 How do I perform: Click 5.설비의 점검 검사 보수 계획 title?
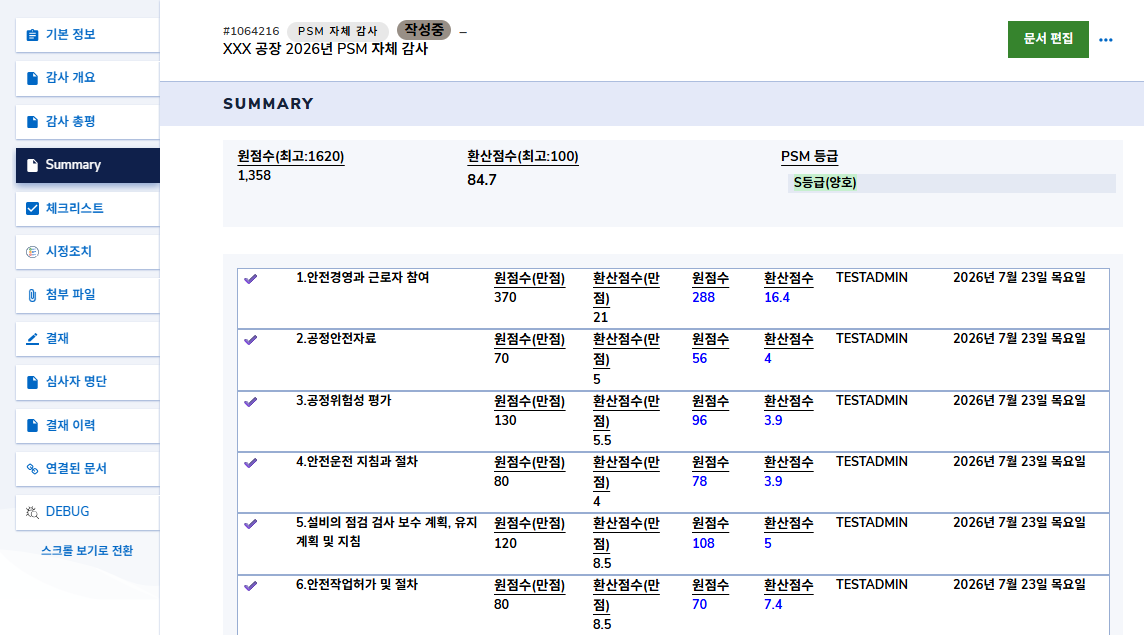click(x=387, y=532)
